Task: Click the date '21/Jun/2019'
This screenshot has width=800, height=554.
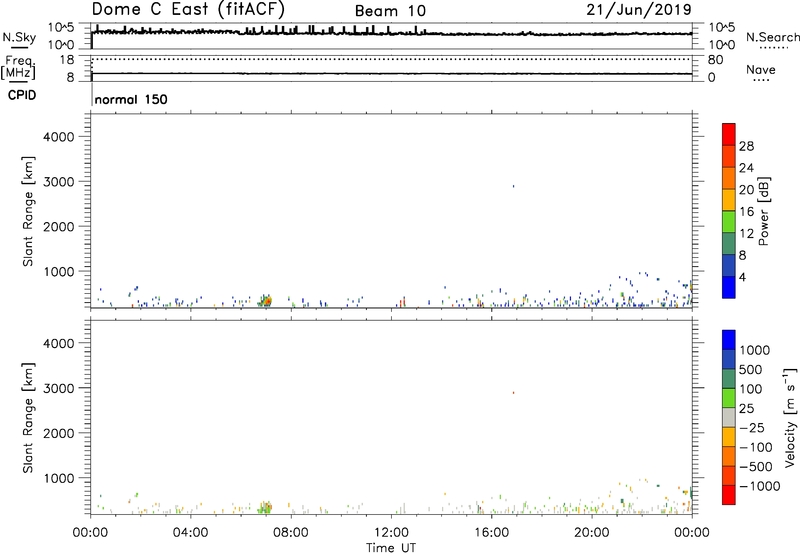Action: point(639,10)
